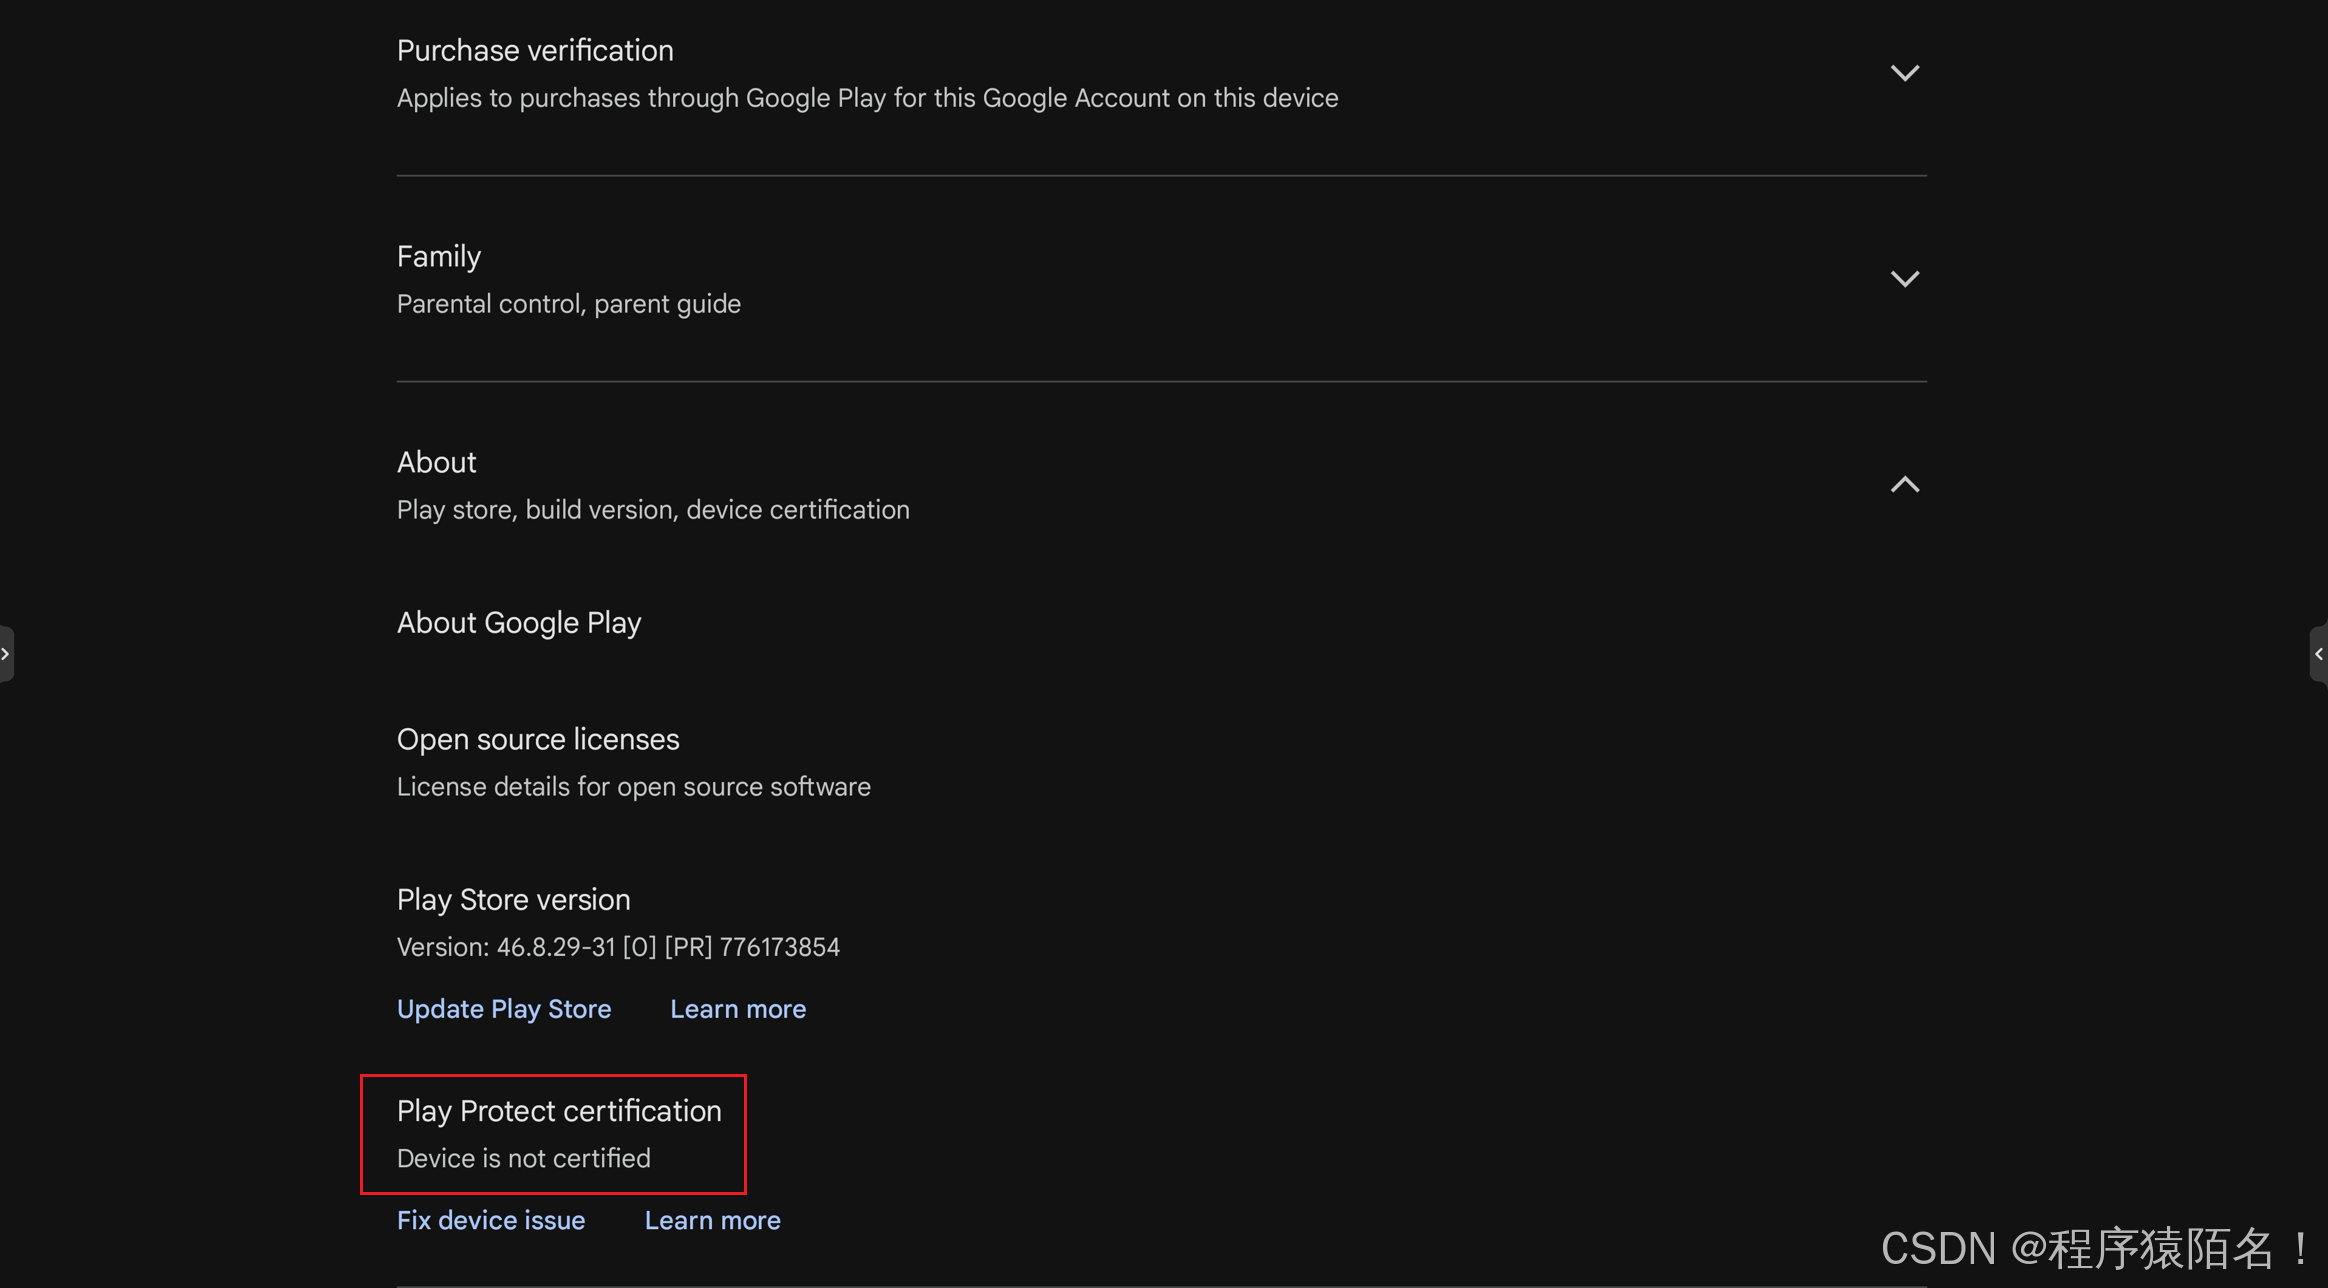Select the Play Store version item
This screenshot has width=2328, height=1288.
[513, 900]
